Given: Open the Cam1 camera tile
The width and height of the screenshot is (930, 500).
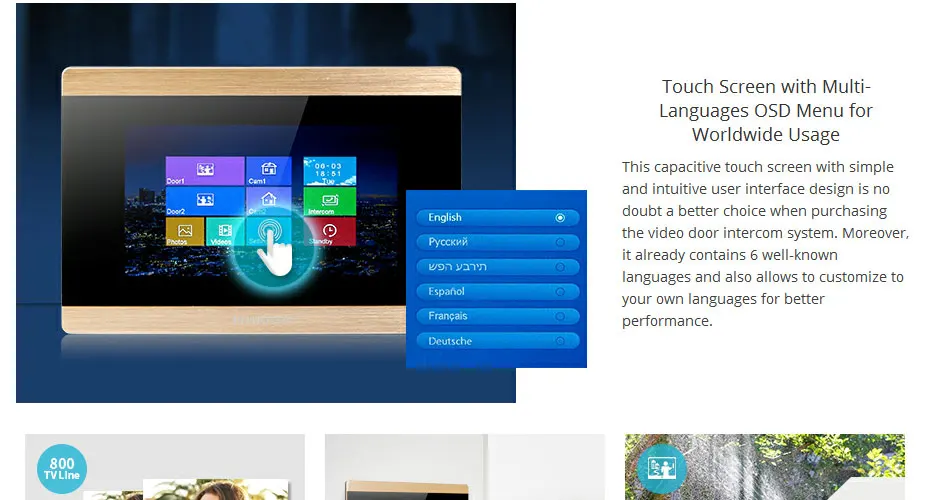Looking at the screenshot, I should pyautogui.click(x=269, y=171).
